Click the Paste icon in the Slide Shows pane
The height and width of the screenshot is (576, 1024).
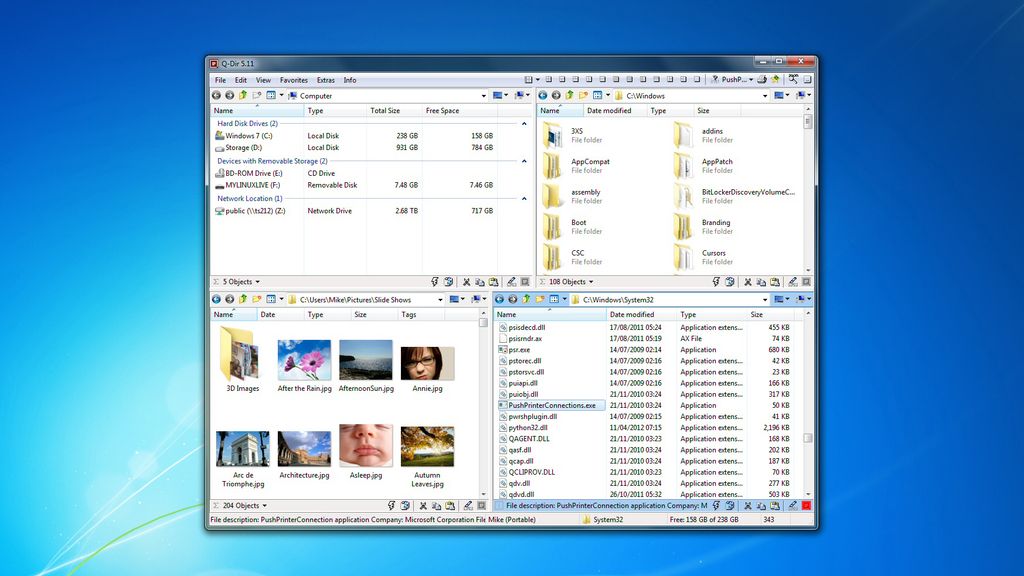[450, 506]
